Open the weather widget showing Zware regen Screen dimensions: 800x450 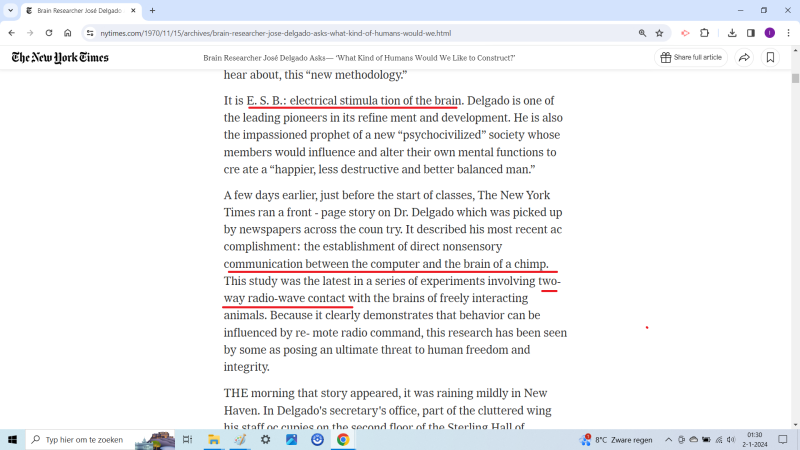click(x=616, y=439)
